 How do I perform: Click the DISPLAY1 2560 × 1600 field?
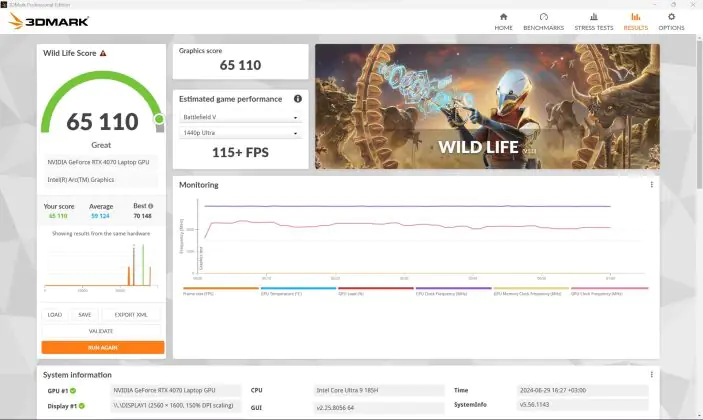pos(176,406)
